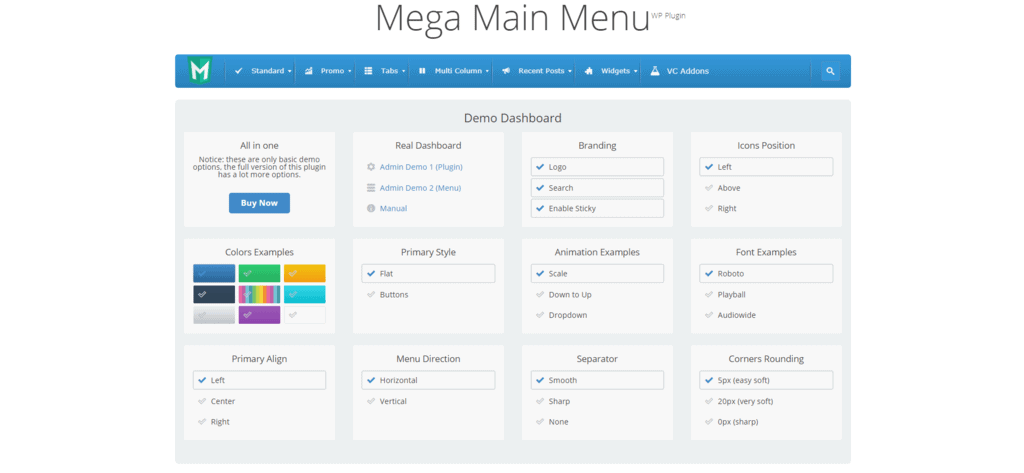Screen dimensions: 1024x473
Task: Click the info icon beside Manual
Action: tap(371, 208)
